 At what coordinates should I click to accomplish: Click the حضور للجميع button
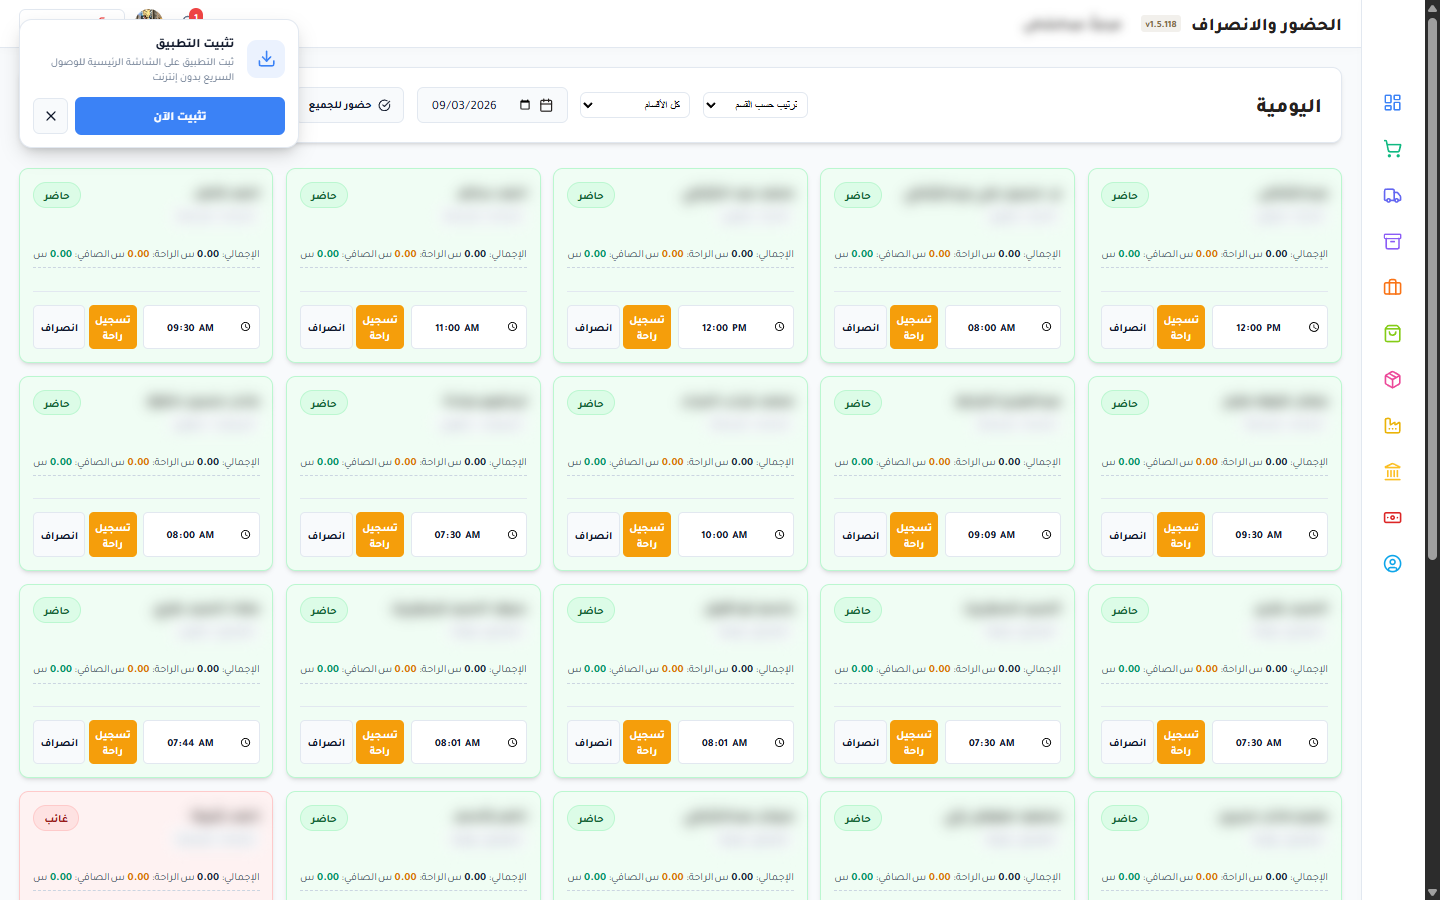click(350, 105)
